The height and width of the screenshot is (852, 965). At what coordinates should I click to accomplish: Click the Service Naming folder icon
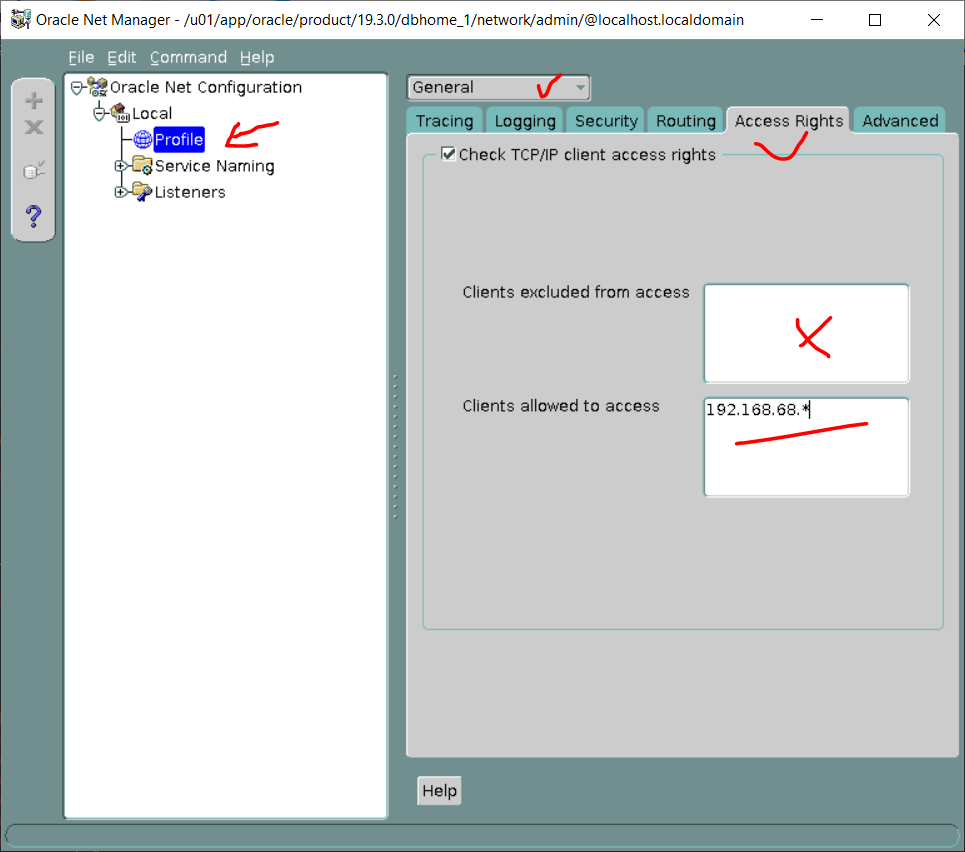[x=141, y=166]
